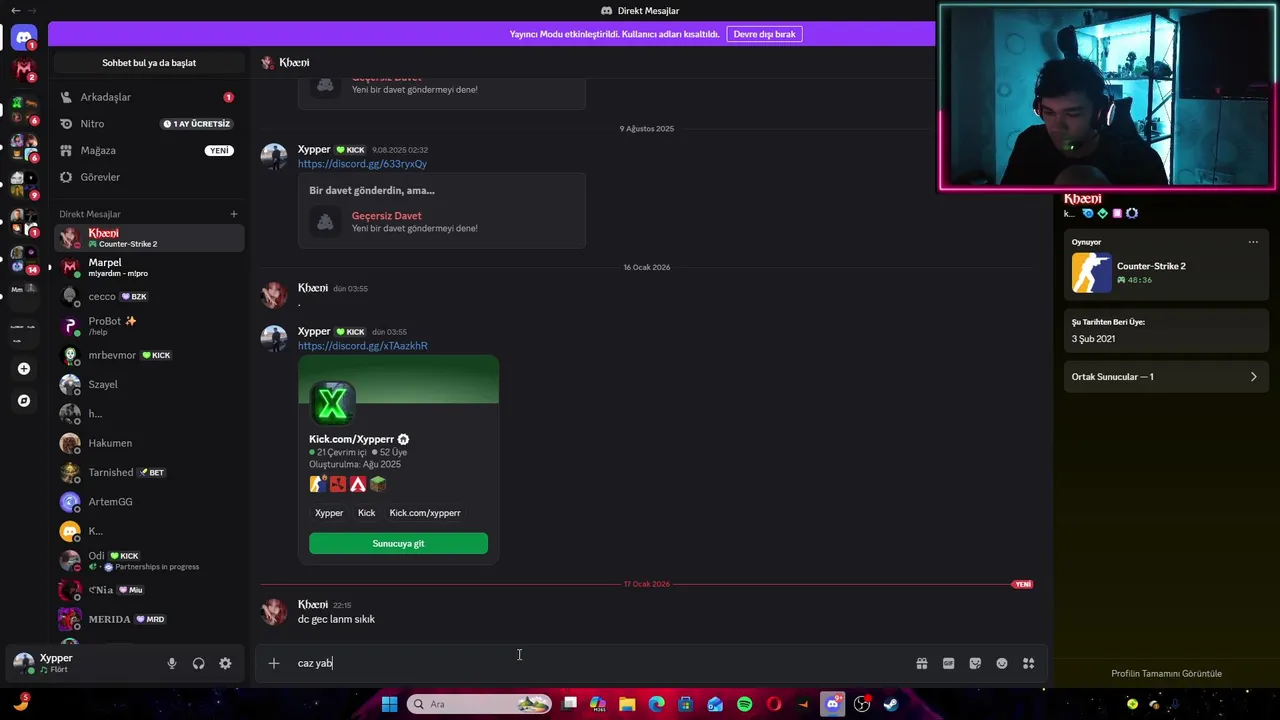Open Discord home direct messages icon
1280x720 pixels.
[x=24, y=38]
